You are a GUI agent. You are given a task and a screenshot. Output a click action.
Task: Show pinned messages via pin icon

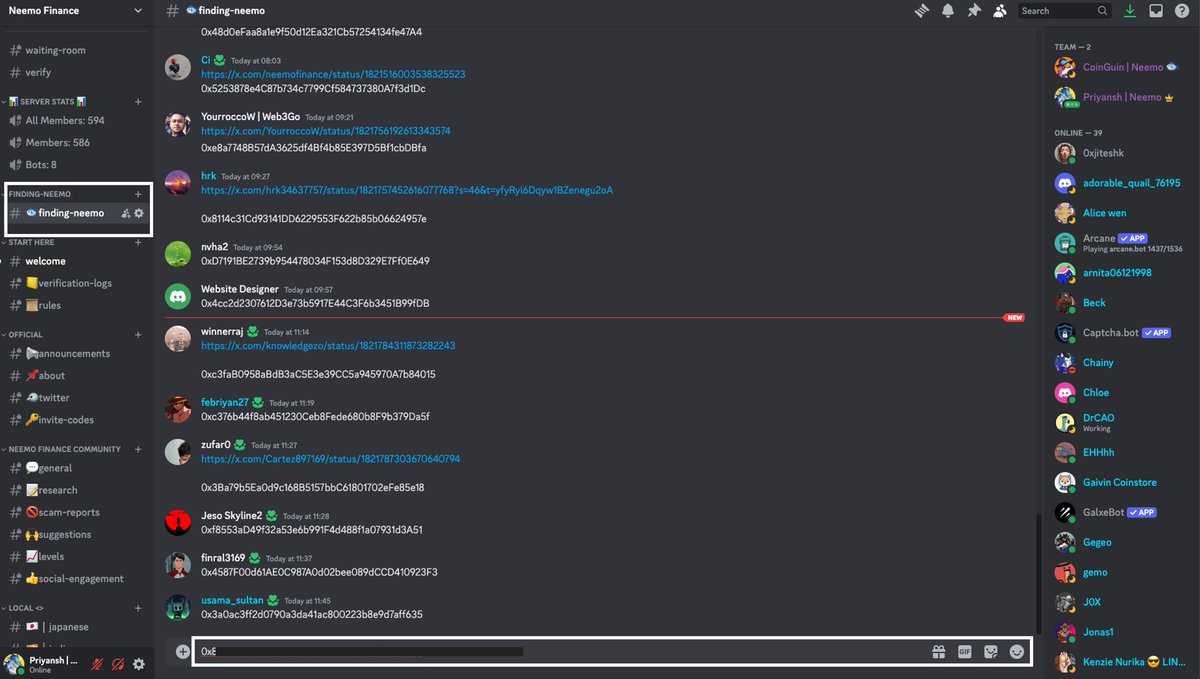[x=974, y=11]
